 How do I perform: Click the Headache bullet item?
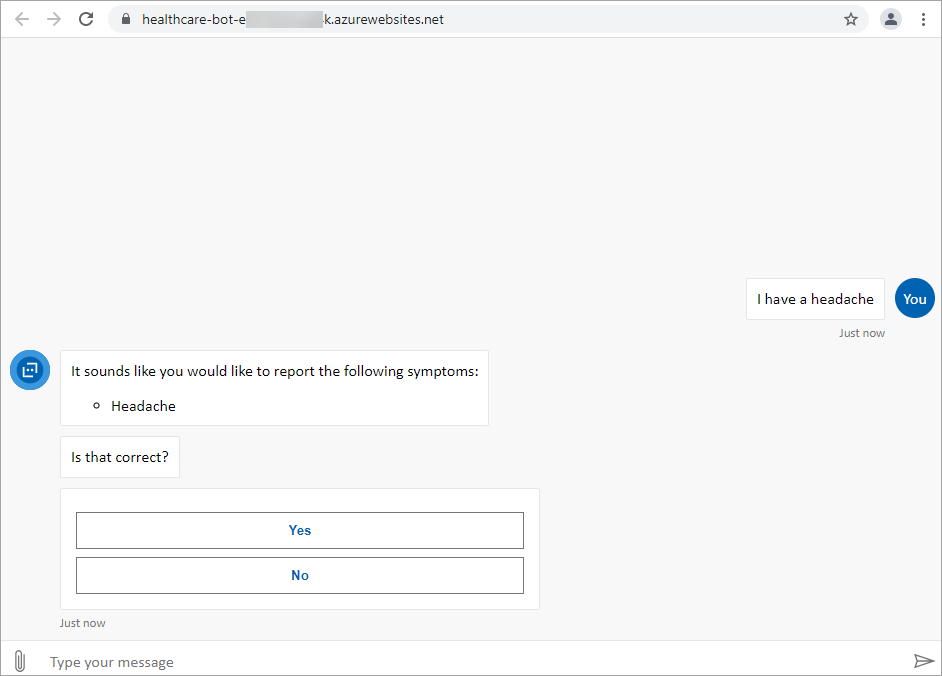coord(143,405)
